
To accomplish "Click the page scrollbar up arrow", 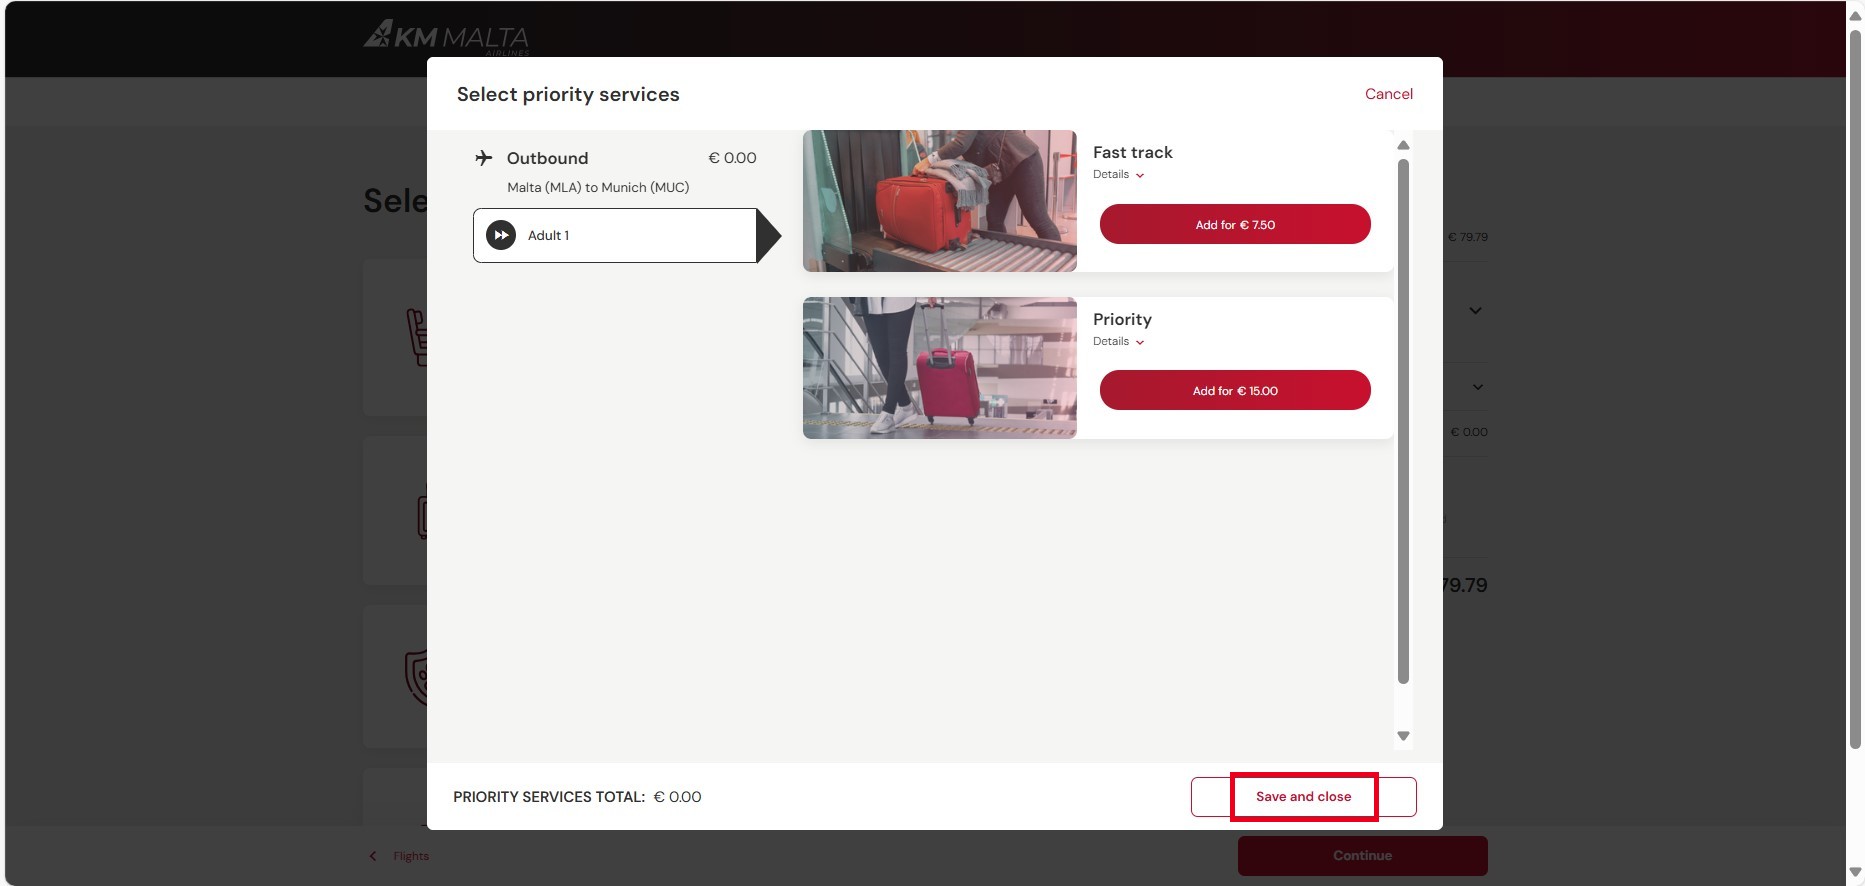I will pos(1855,14).
